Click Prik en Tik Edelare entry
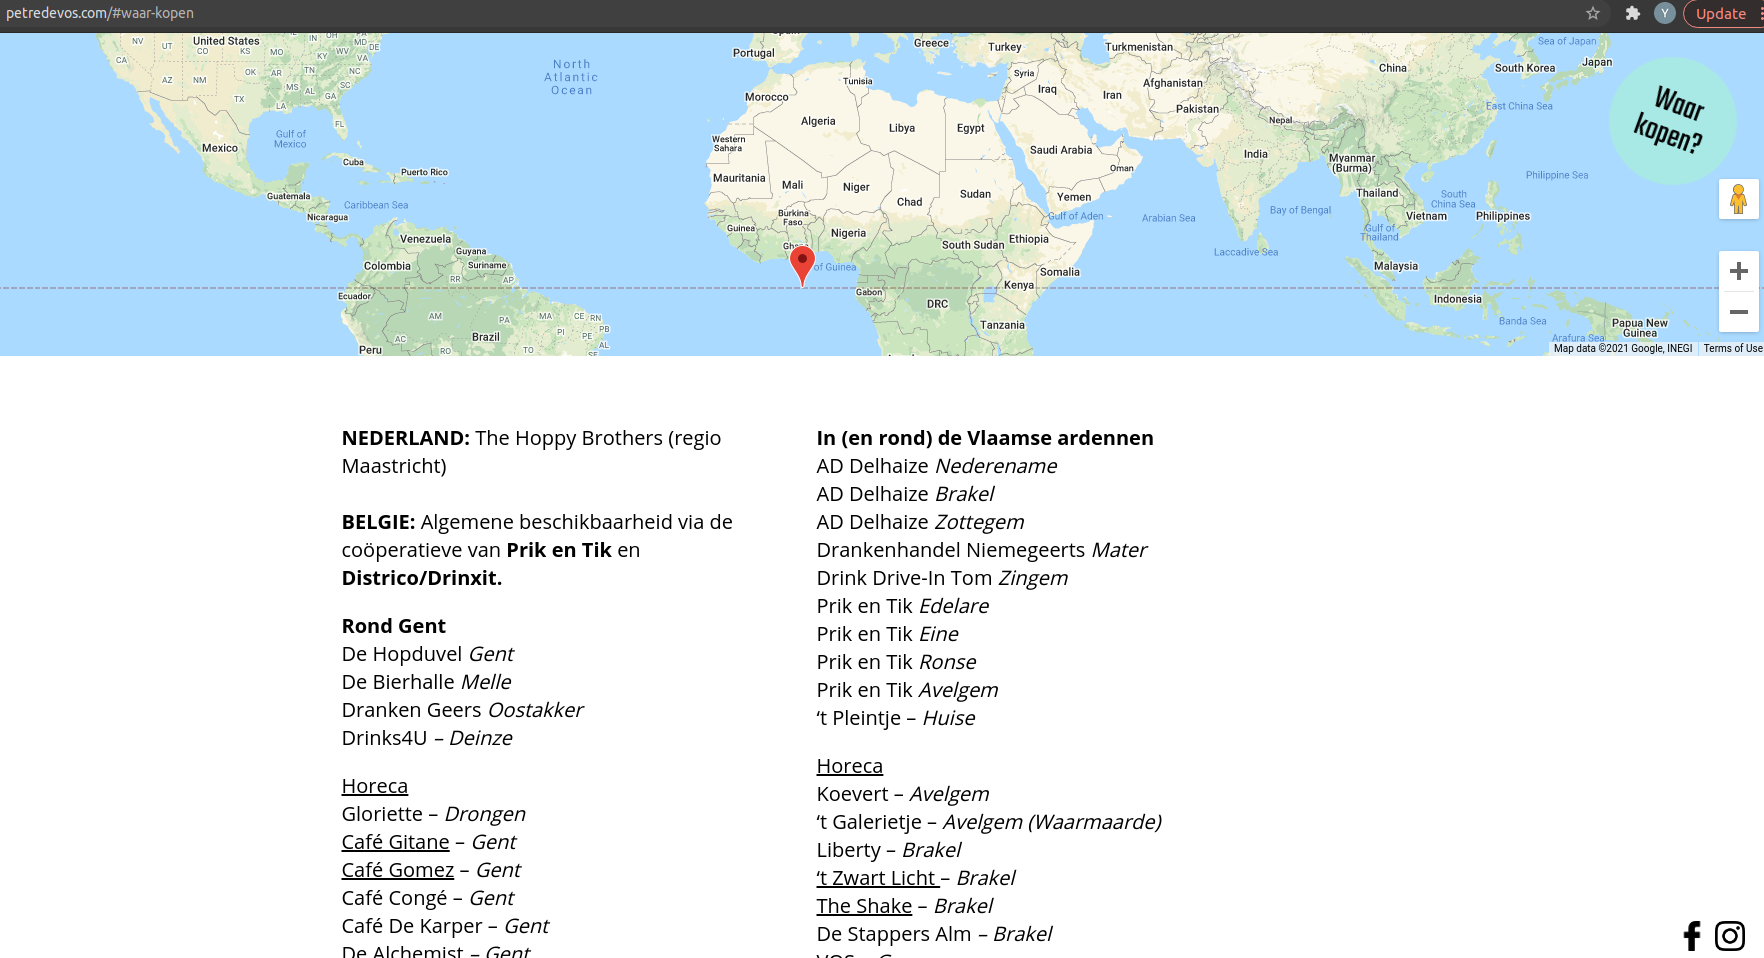 click(x=903, y=606)
